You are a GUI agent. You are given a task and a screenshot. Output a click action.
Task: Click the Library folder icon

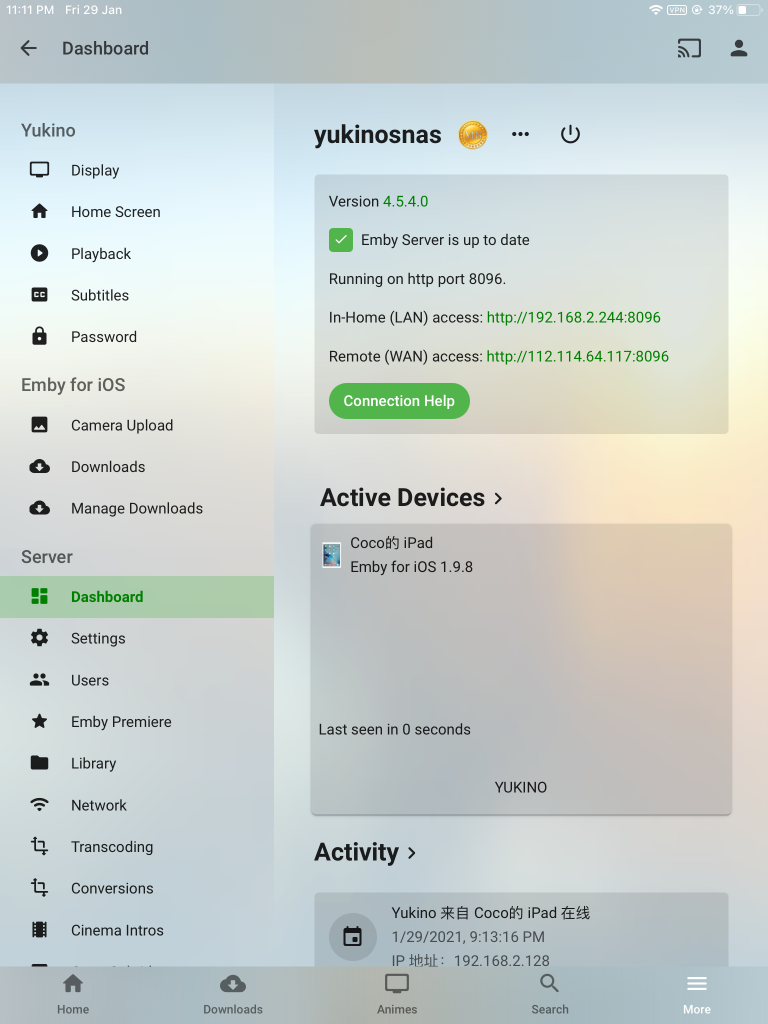39,762
